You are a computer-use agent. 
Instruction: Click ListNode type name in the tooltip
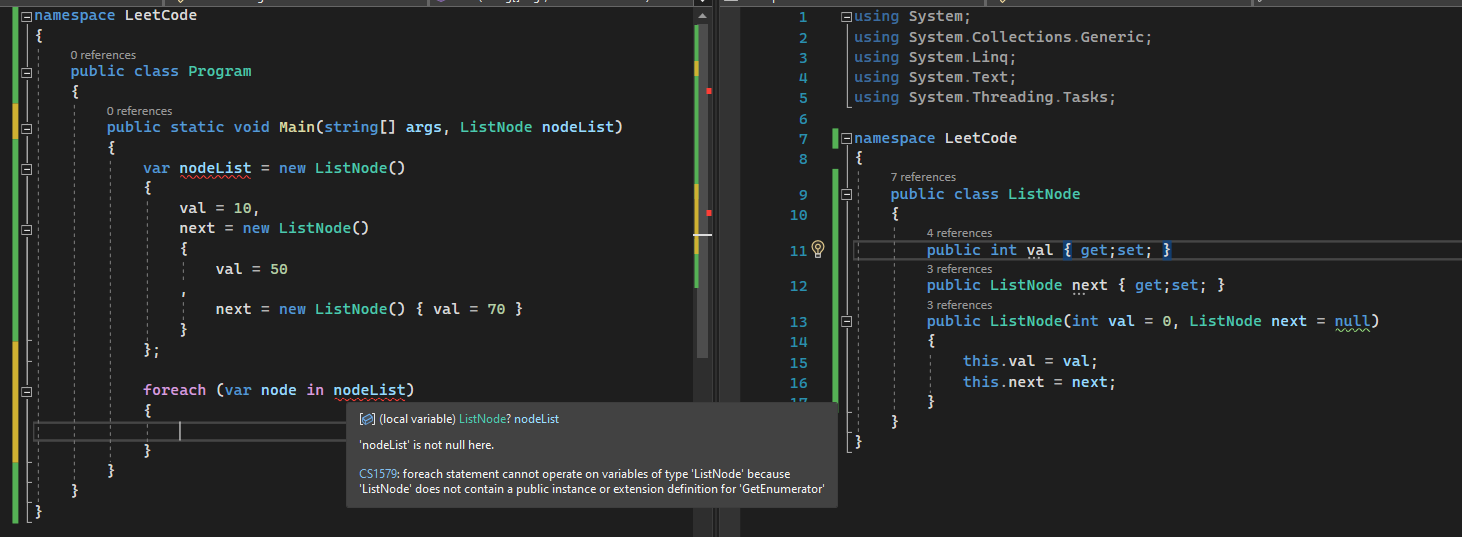coord(482,419)
